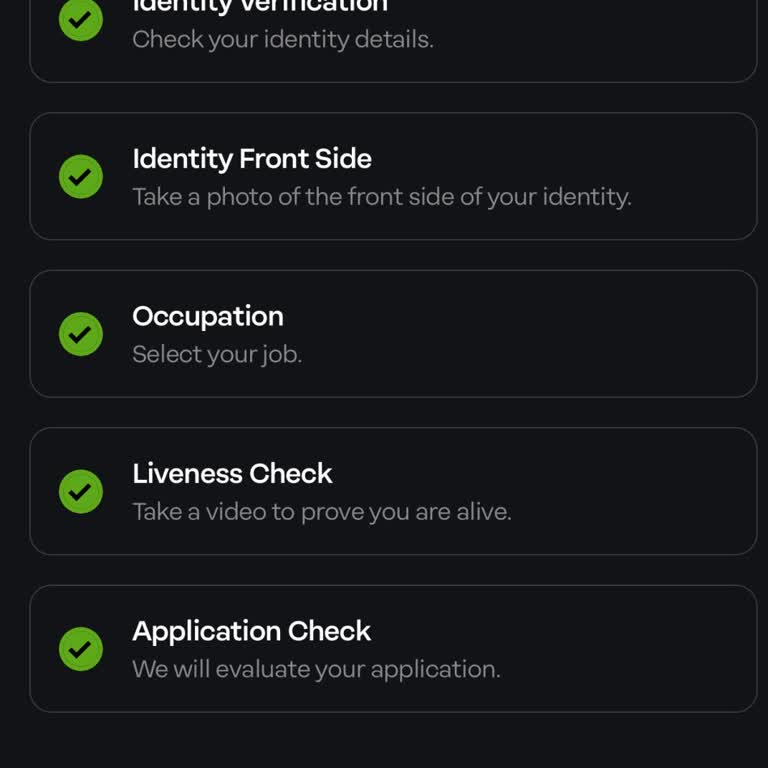Select the Application Check heading
Viewport: 768px width, 768px height.
pyautogui.click(x=251, y=631)
